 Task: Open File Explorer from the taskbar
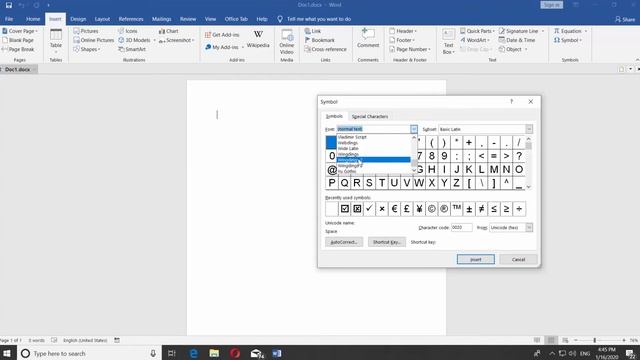214,353
